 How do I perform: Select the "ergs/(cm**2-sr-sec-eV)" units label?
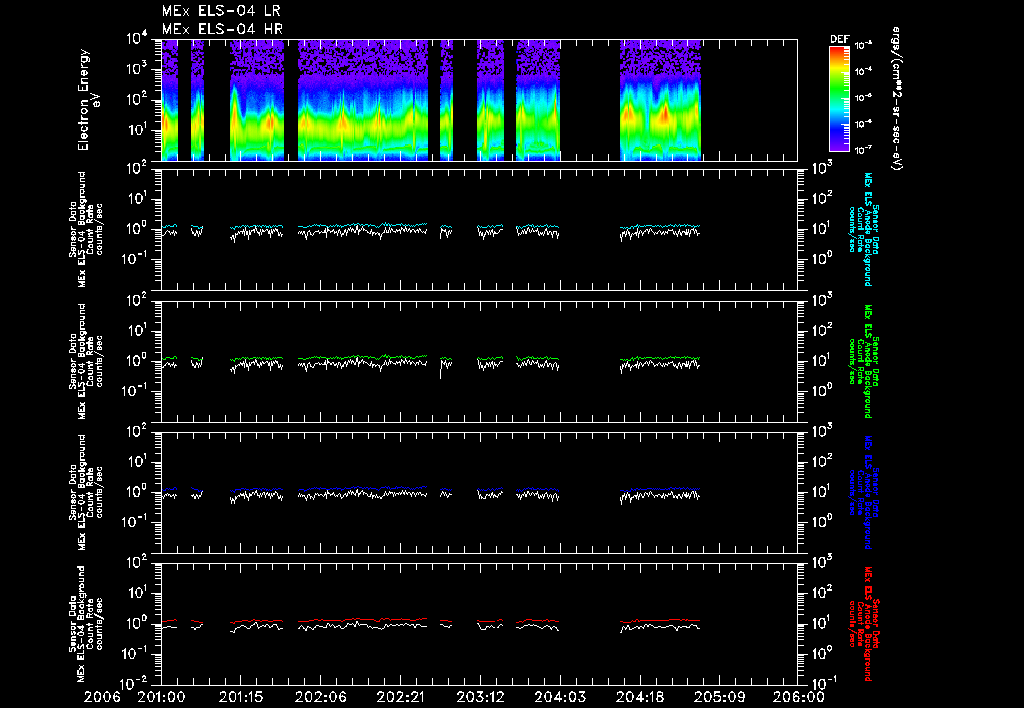pos(896,99)
